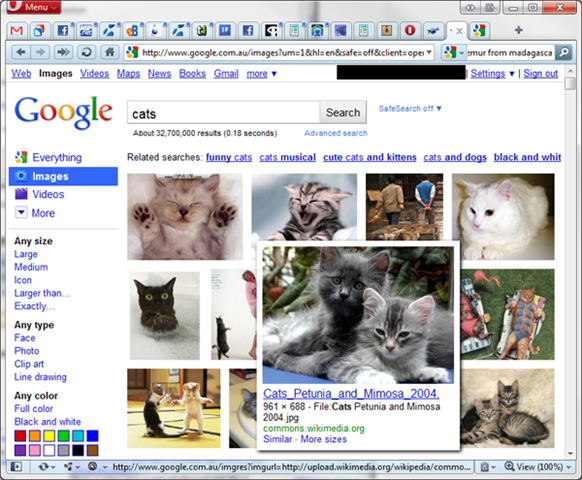Screen dimensions: 582x480
Task: Click the search field magnifier icon
Action: coord(563,52)
